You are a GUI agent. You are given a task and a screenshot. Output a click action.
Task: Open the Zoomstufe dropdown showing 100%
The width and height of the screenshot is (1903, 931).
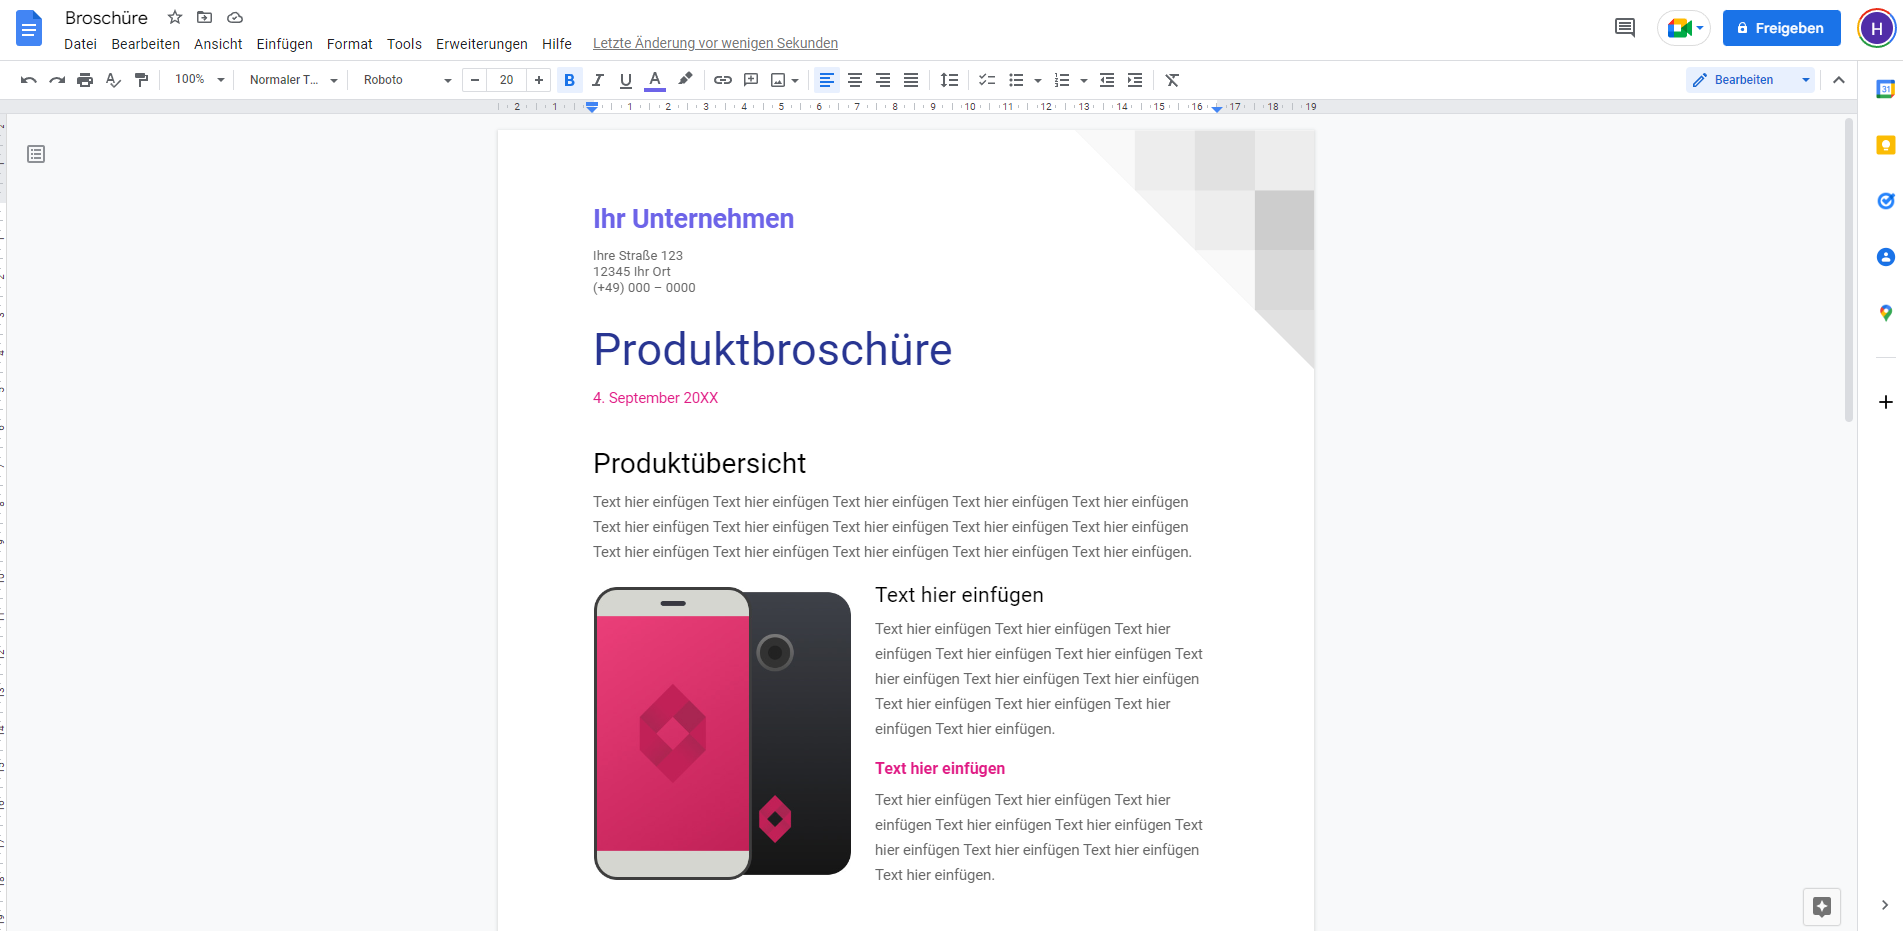pyautogui.click(x=197, y=80)
